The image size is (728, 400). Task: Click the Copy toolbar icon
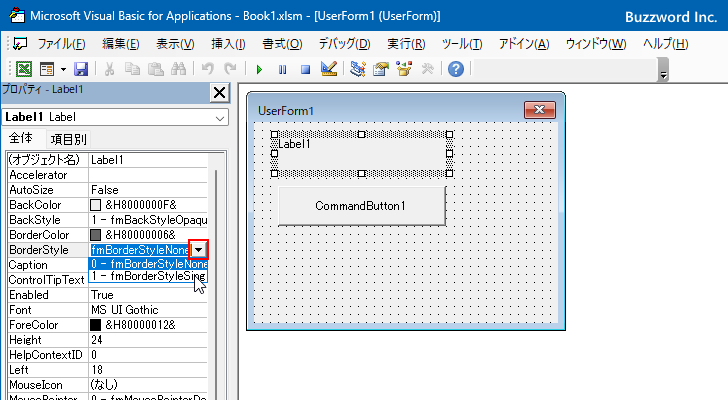tap(132, 69)
